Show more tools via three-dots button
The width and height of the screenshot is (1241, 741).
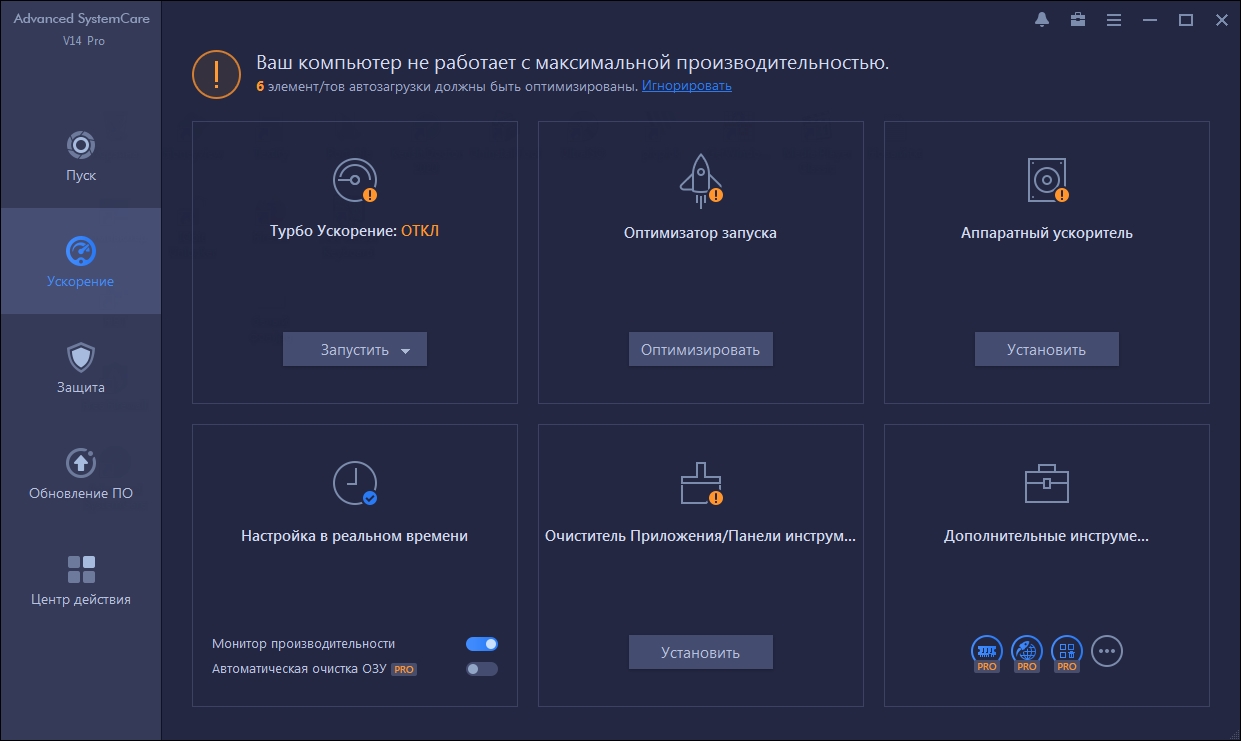[x=1107, y=651]
